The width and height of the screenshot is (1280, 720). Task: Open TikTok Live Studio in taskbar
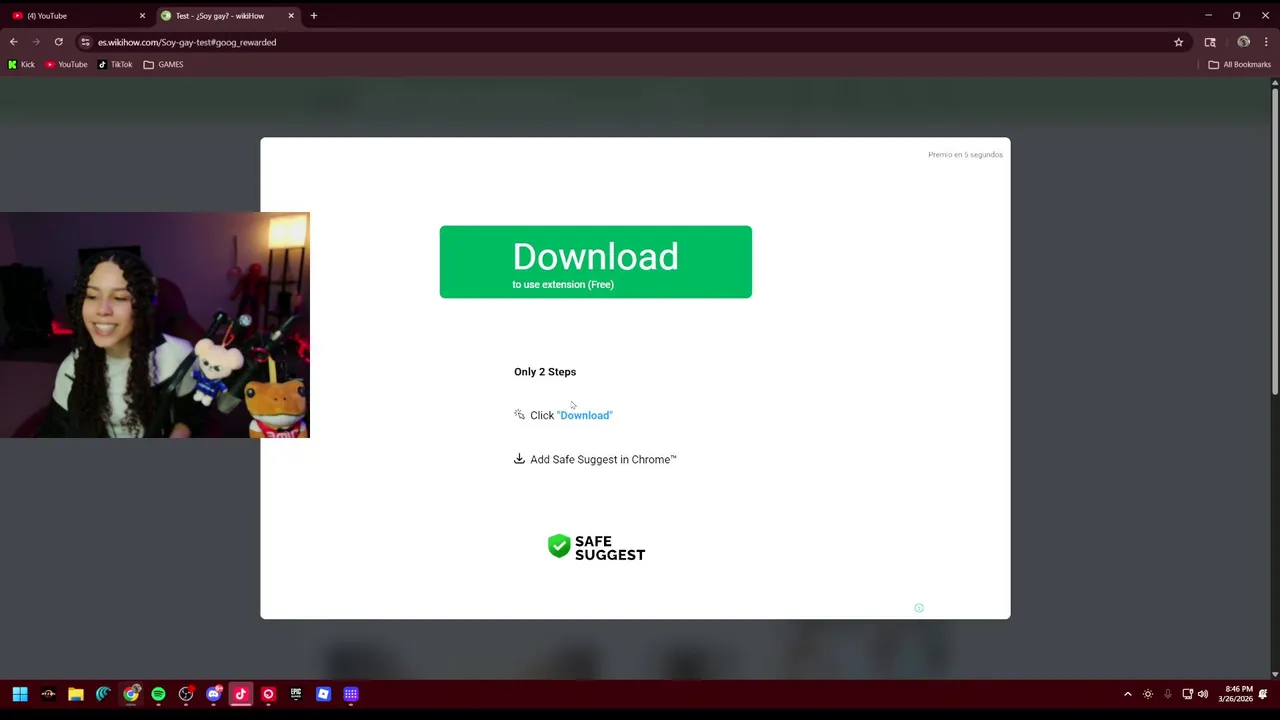click(x=241, y=694)
